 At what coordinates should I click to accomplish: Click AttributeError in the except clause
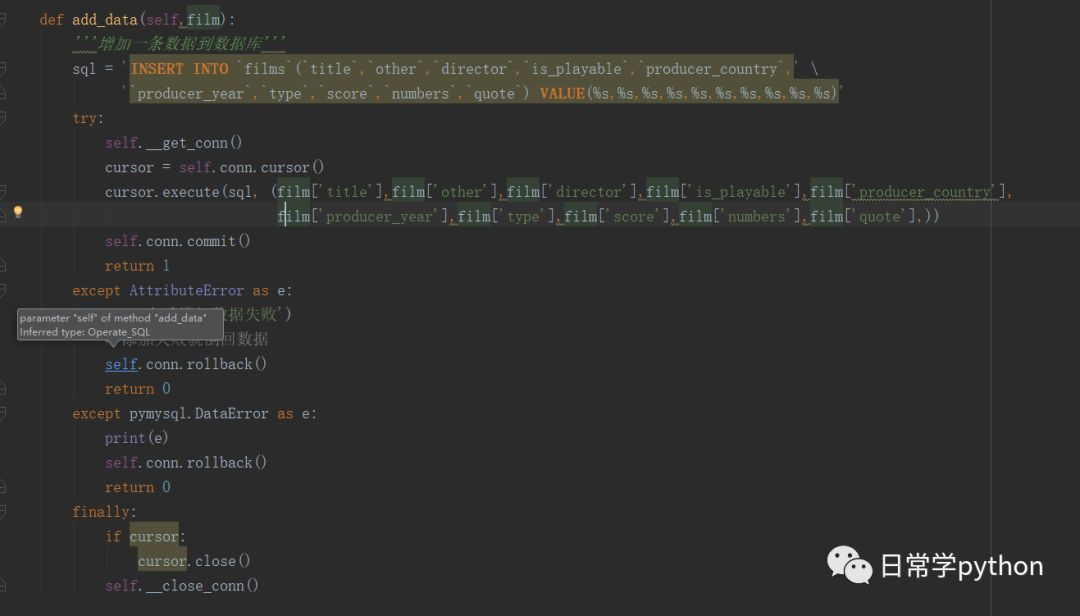[x=186, y=291]
